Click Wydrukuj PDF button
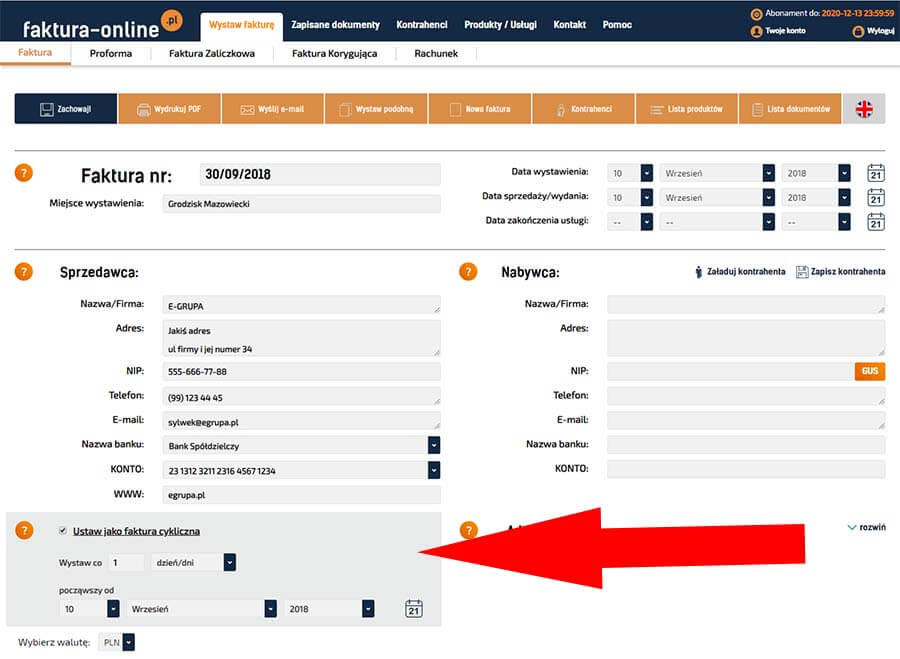Viewport: 900px width, 659px height. click(169, 108)
